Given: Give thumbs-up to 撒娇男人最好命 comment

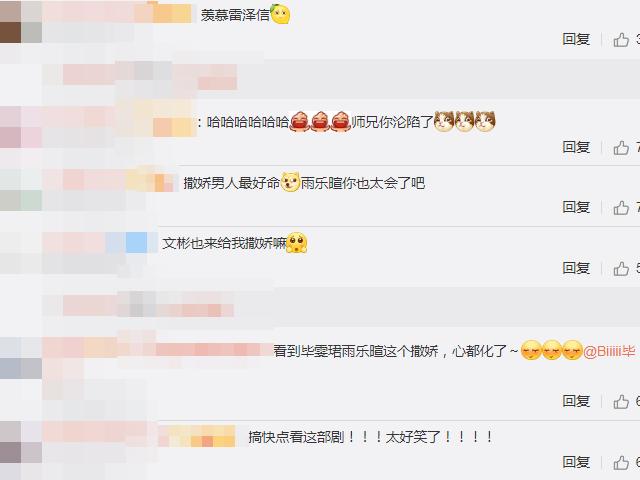Looking at the screenshot, I should coord(621,208).
